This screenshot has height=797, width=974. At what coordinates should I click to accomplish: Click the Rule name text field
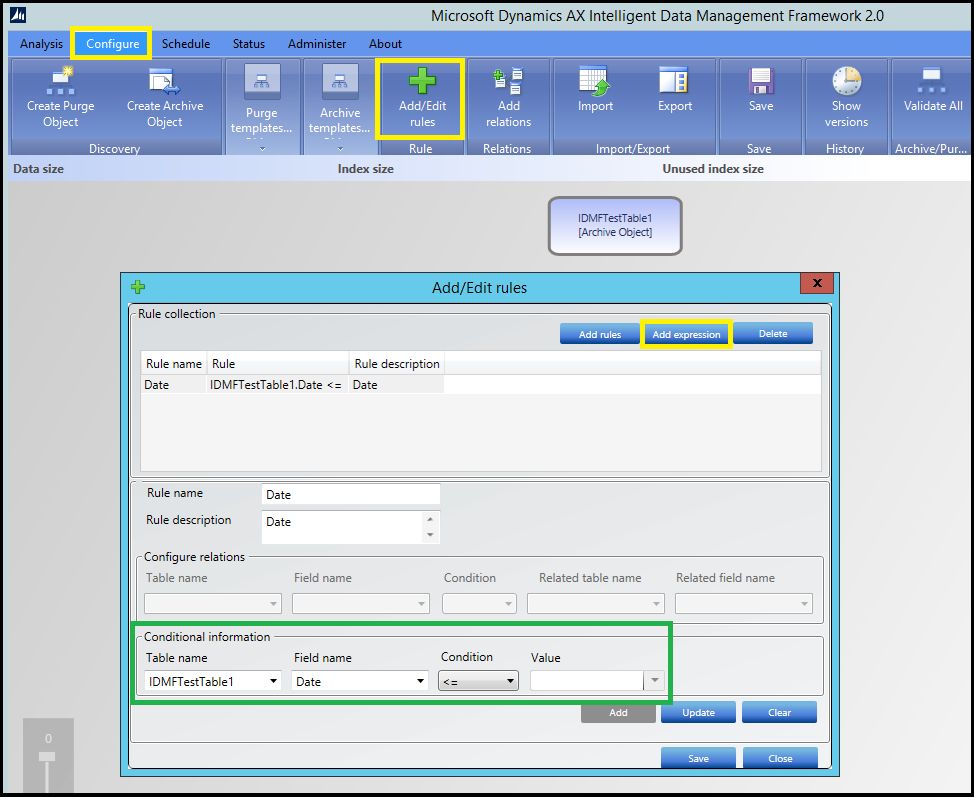350,494
